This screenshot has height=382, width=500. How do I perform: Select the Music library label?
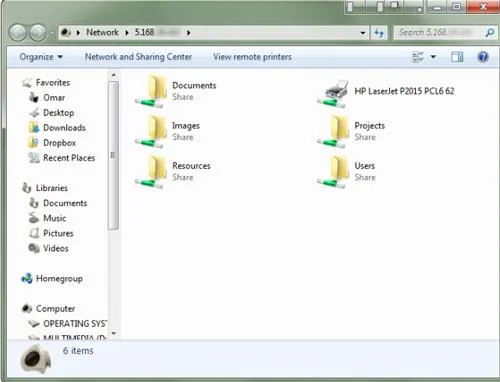55,218
